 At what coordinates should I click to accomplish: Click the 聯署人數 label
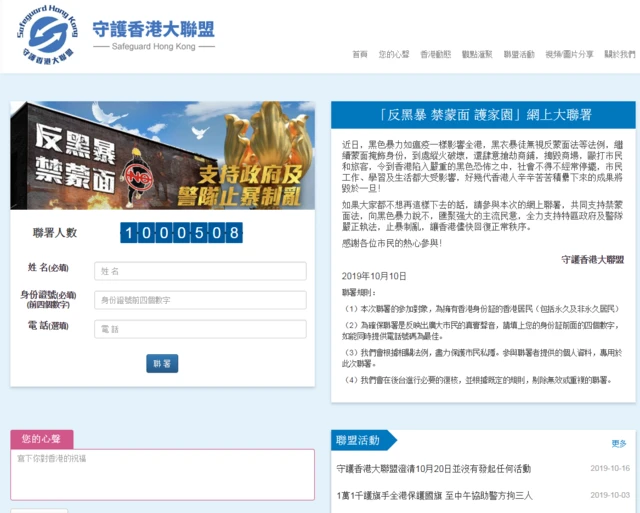(x=55, y=233)
